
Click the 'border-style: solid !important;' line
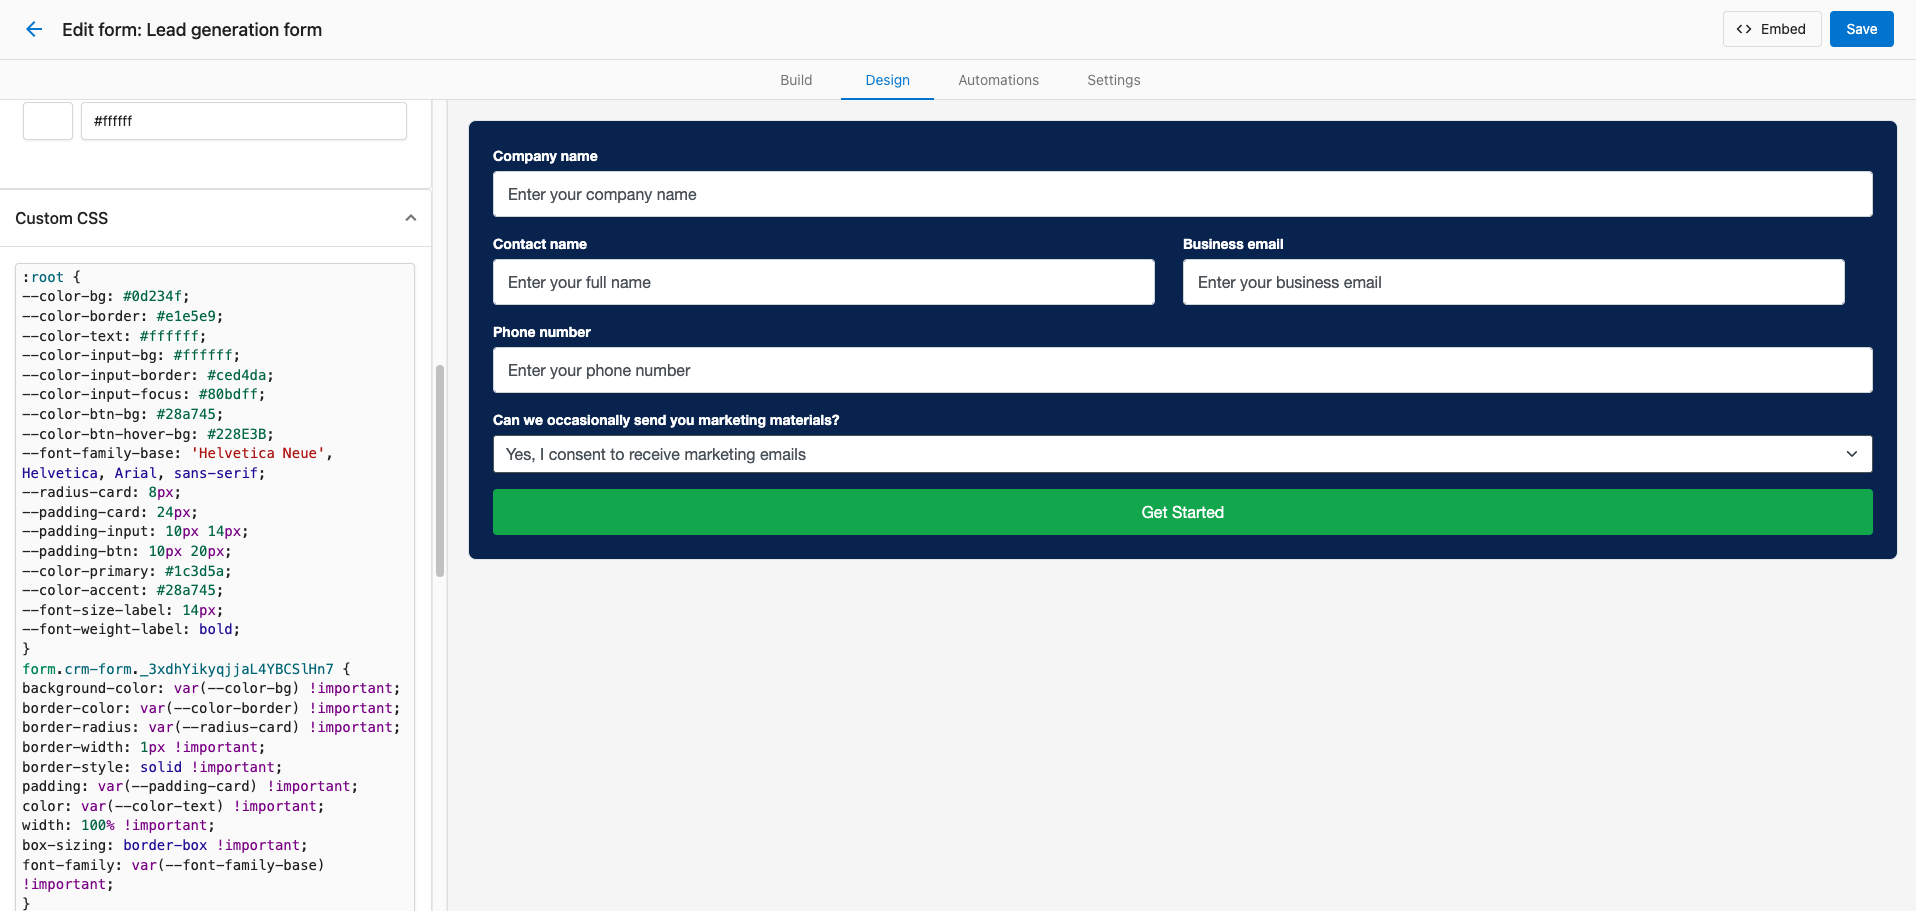click(x=152, y=767)
